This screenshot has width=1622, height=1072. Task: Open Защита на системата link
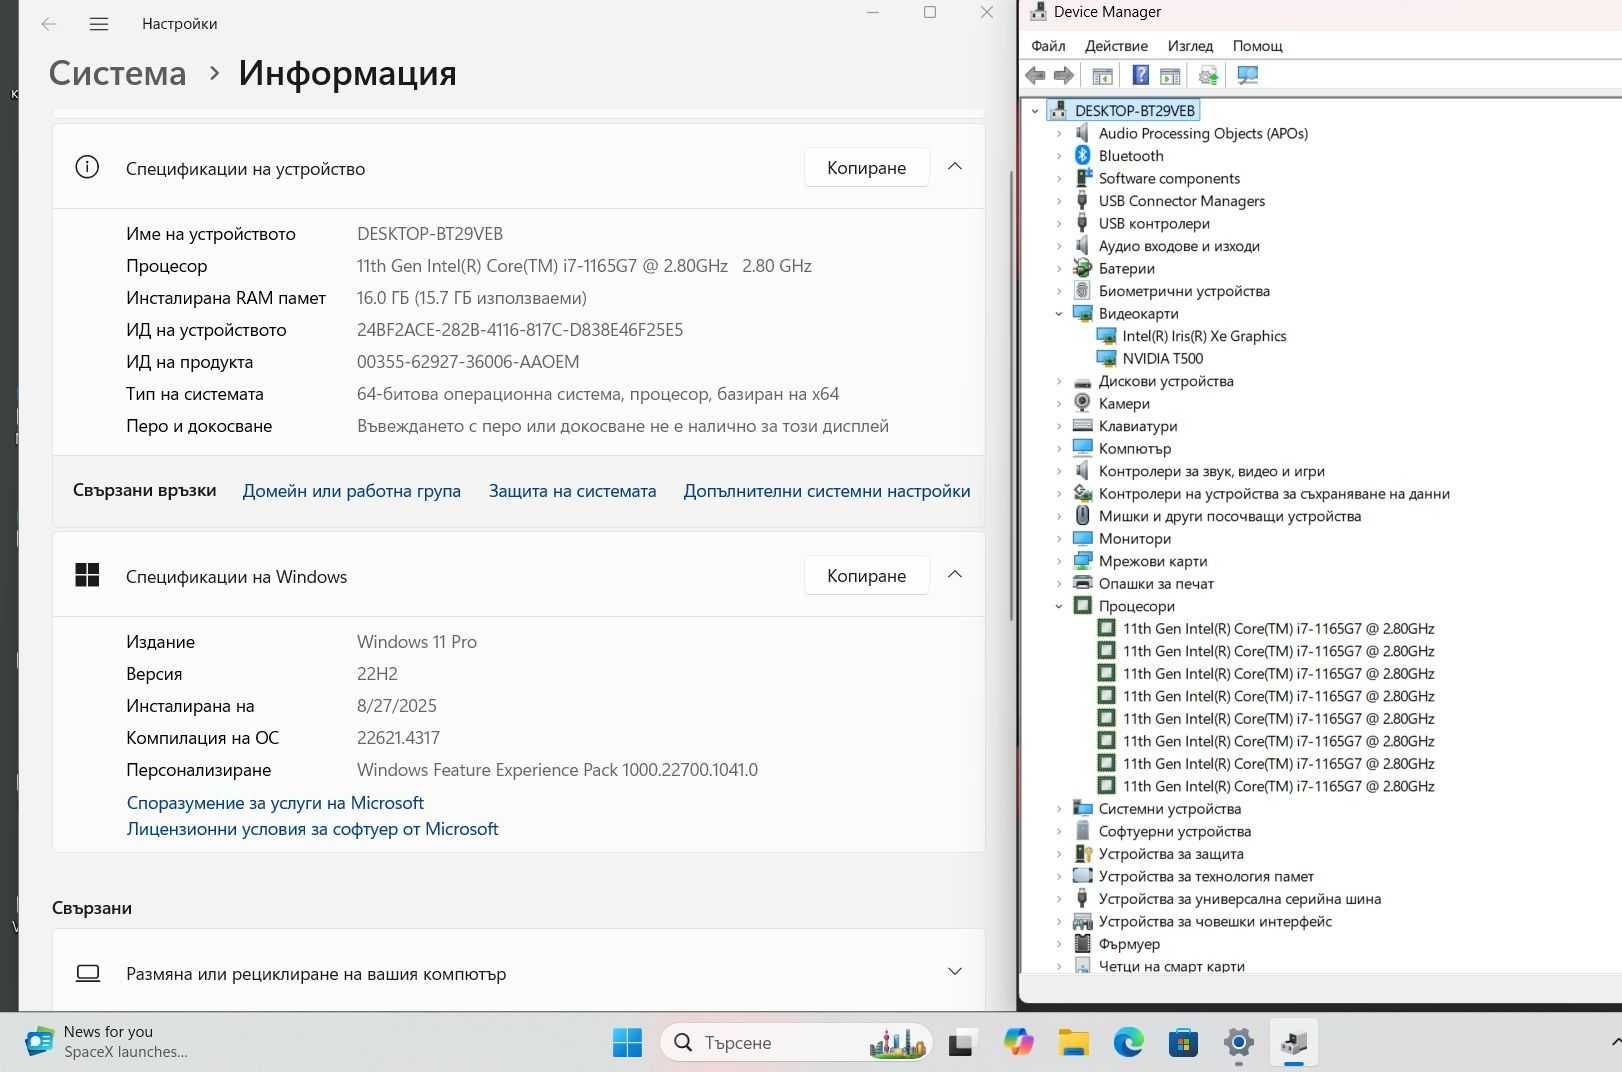click(x=572, y=491)
